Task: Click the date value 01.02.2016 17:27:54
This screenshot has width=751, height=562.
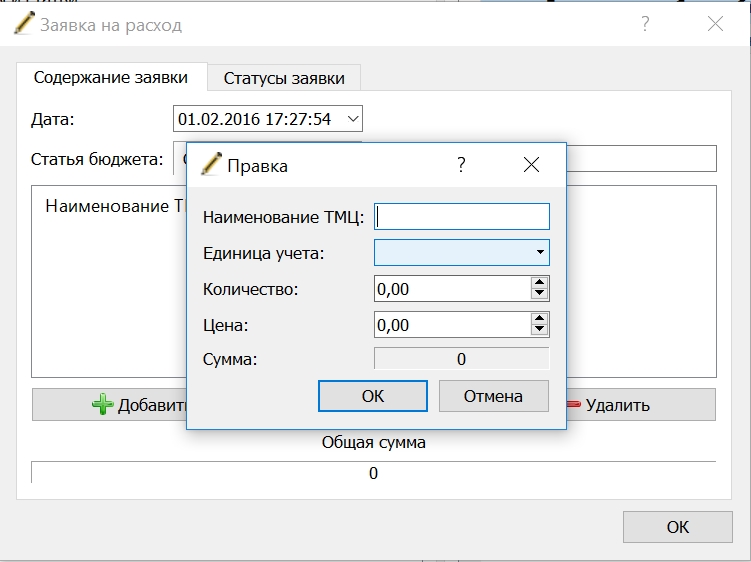Action: [254, 119]
